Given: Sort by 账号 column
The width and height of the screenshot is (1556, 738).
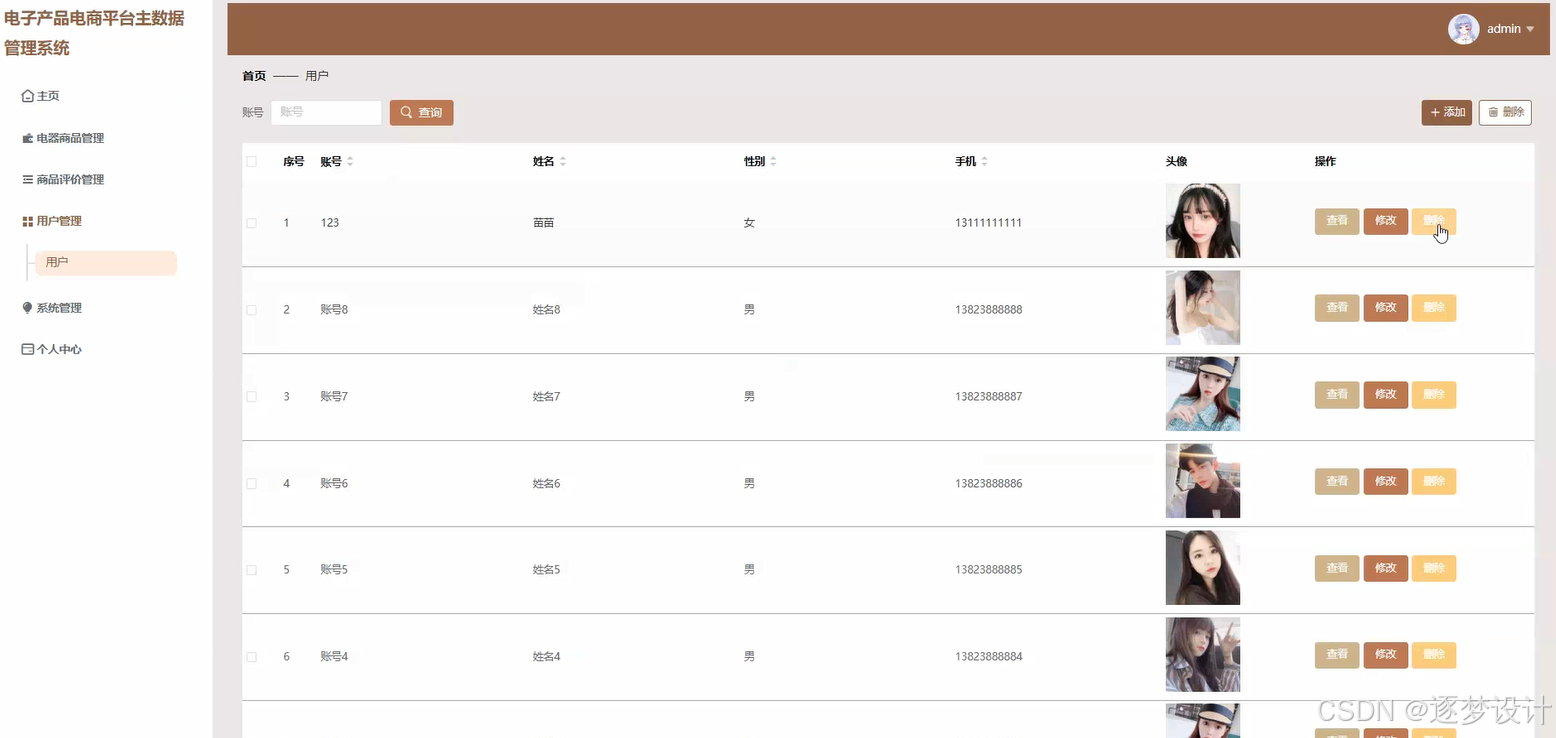Looking at the screenshot, I should [x=350, y=162].
